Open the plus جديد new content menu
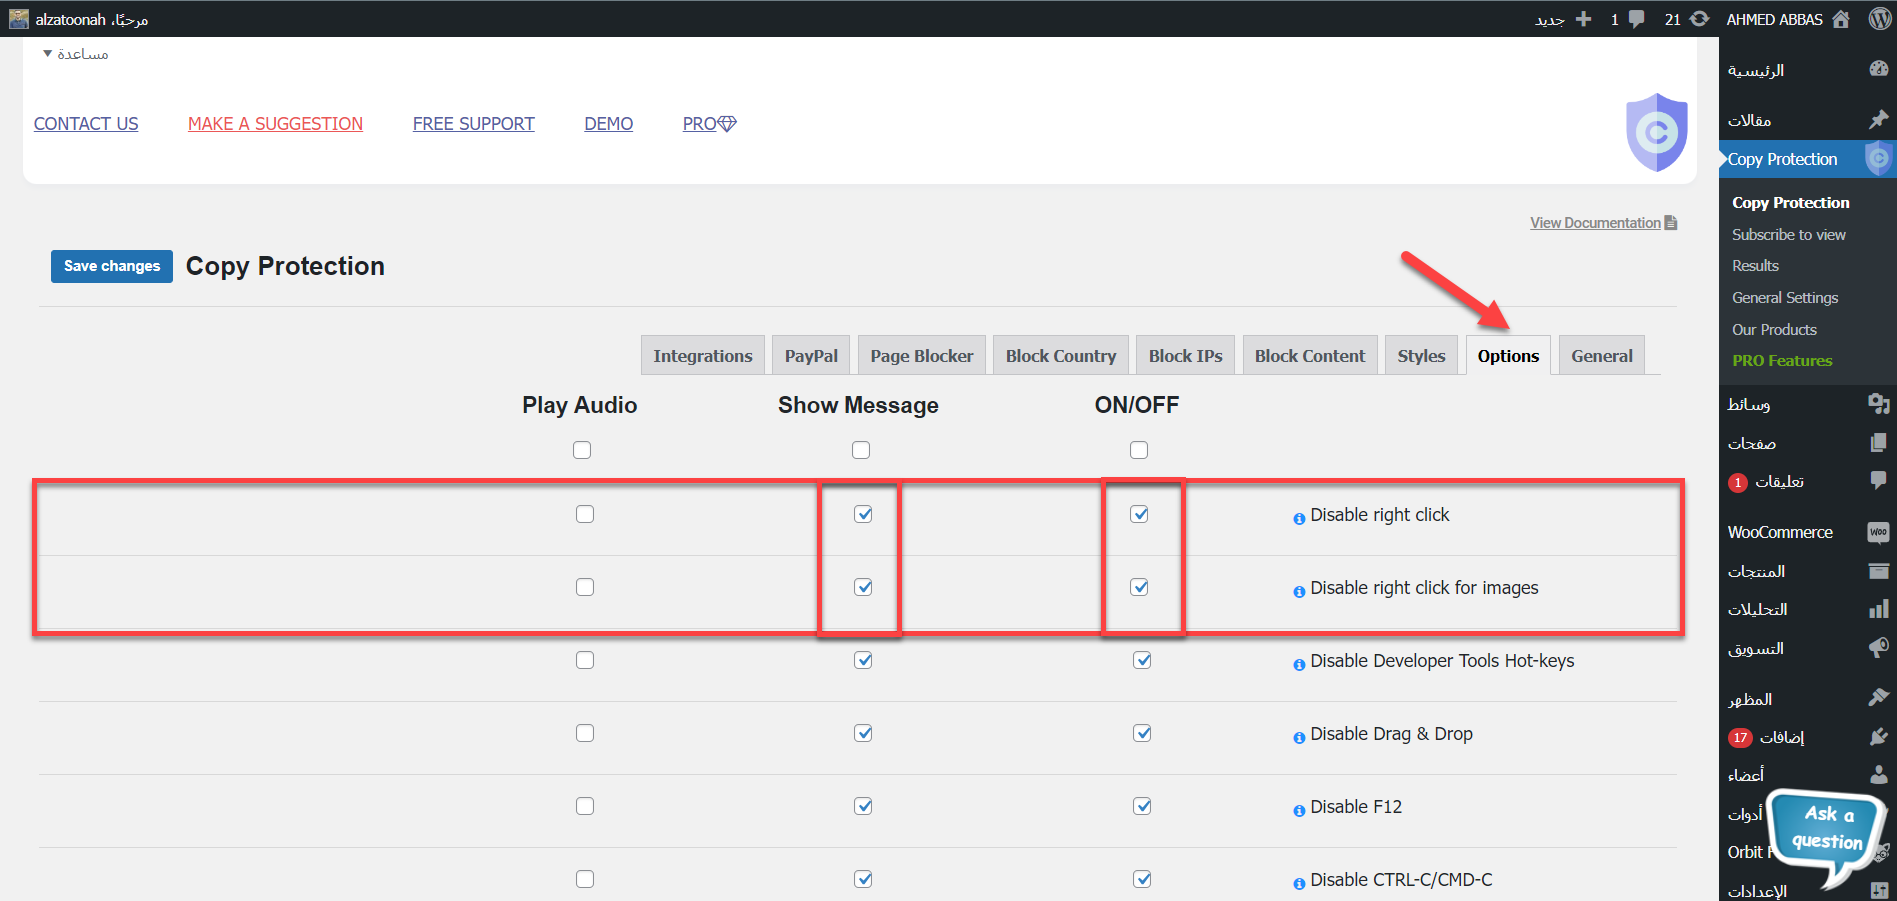Image resolution: width=1897 pixels, height=901 pixels. (x=1582, y=19)
